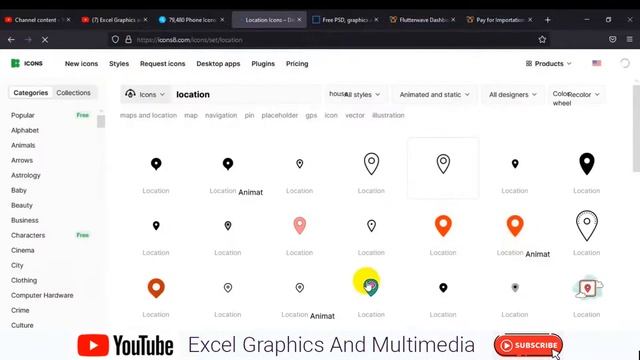Click the page vertical scrollbar

pyautogui.click(x=636, y=129)
